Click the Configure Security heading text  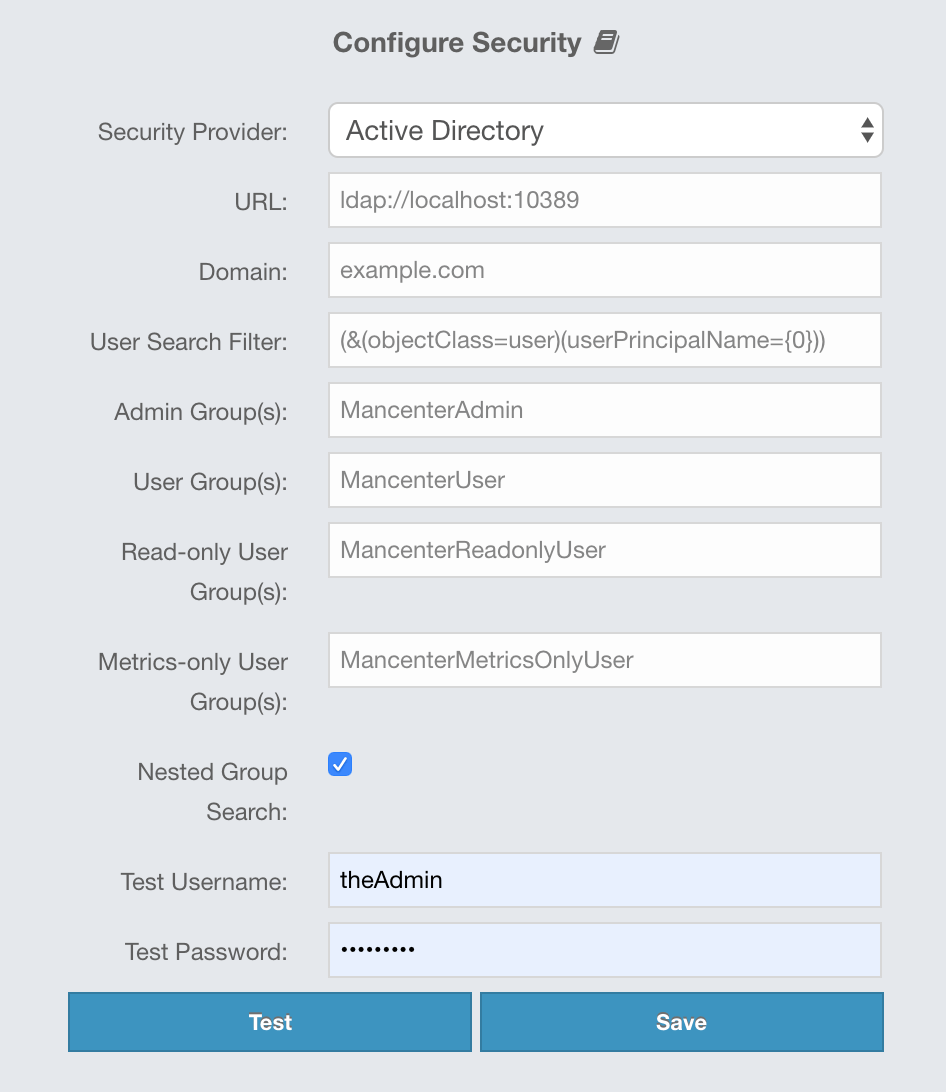(456, 43)
